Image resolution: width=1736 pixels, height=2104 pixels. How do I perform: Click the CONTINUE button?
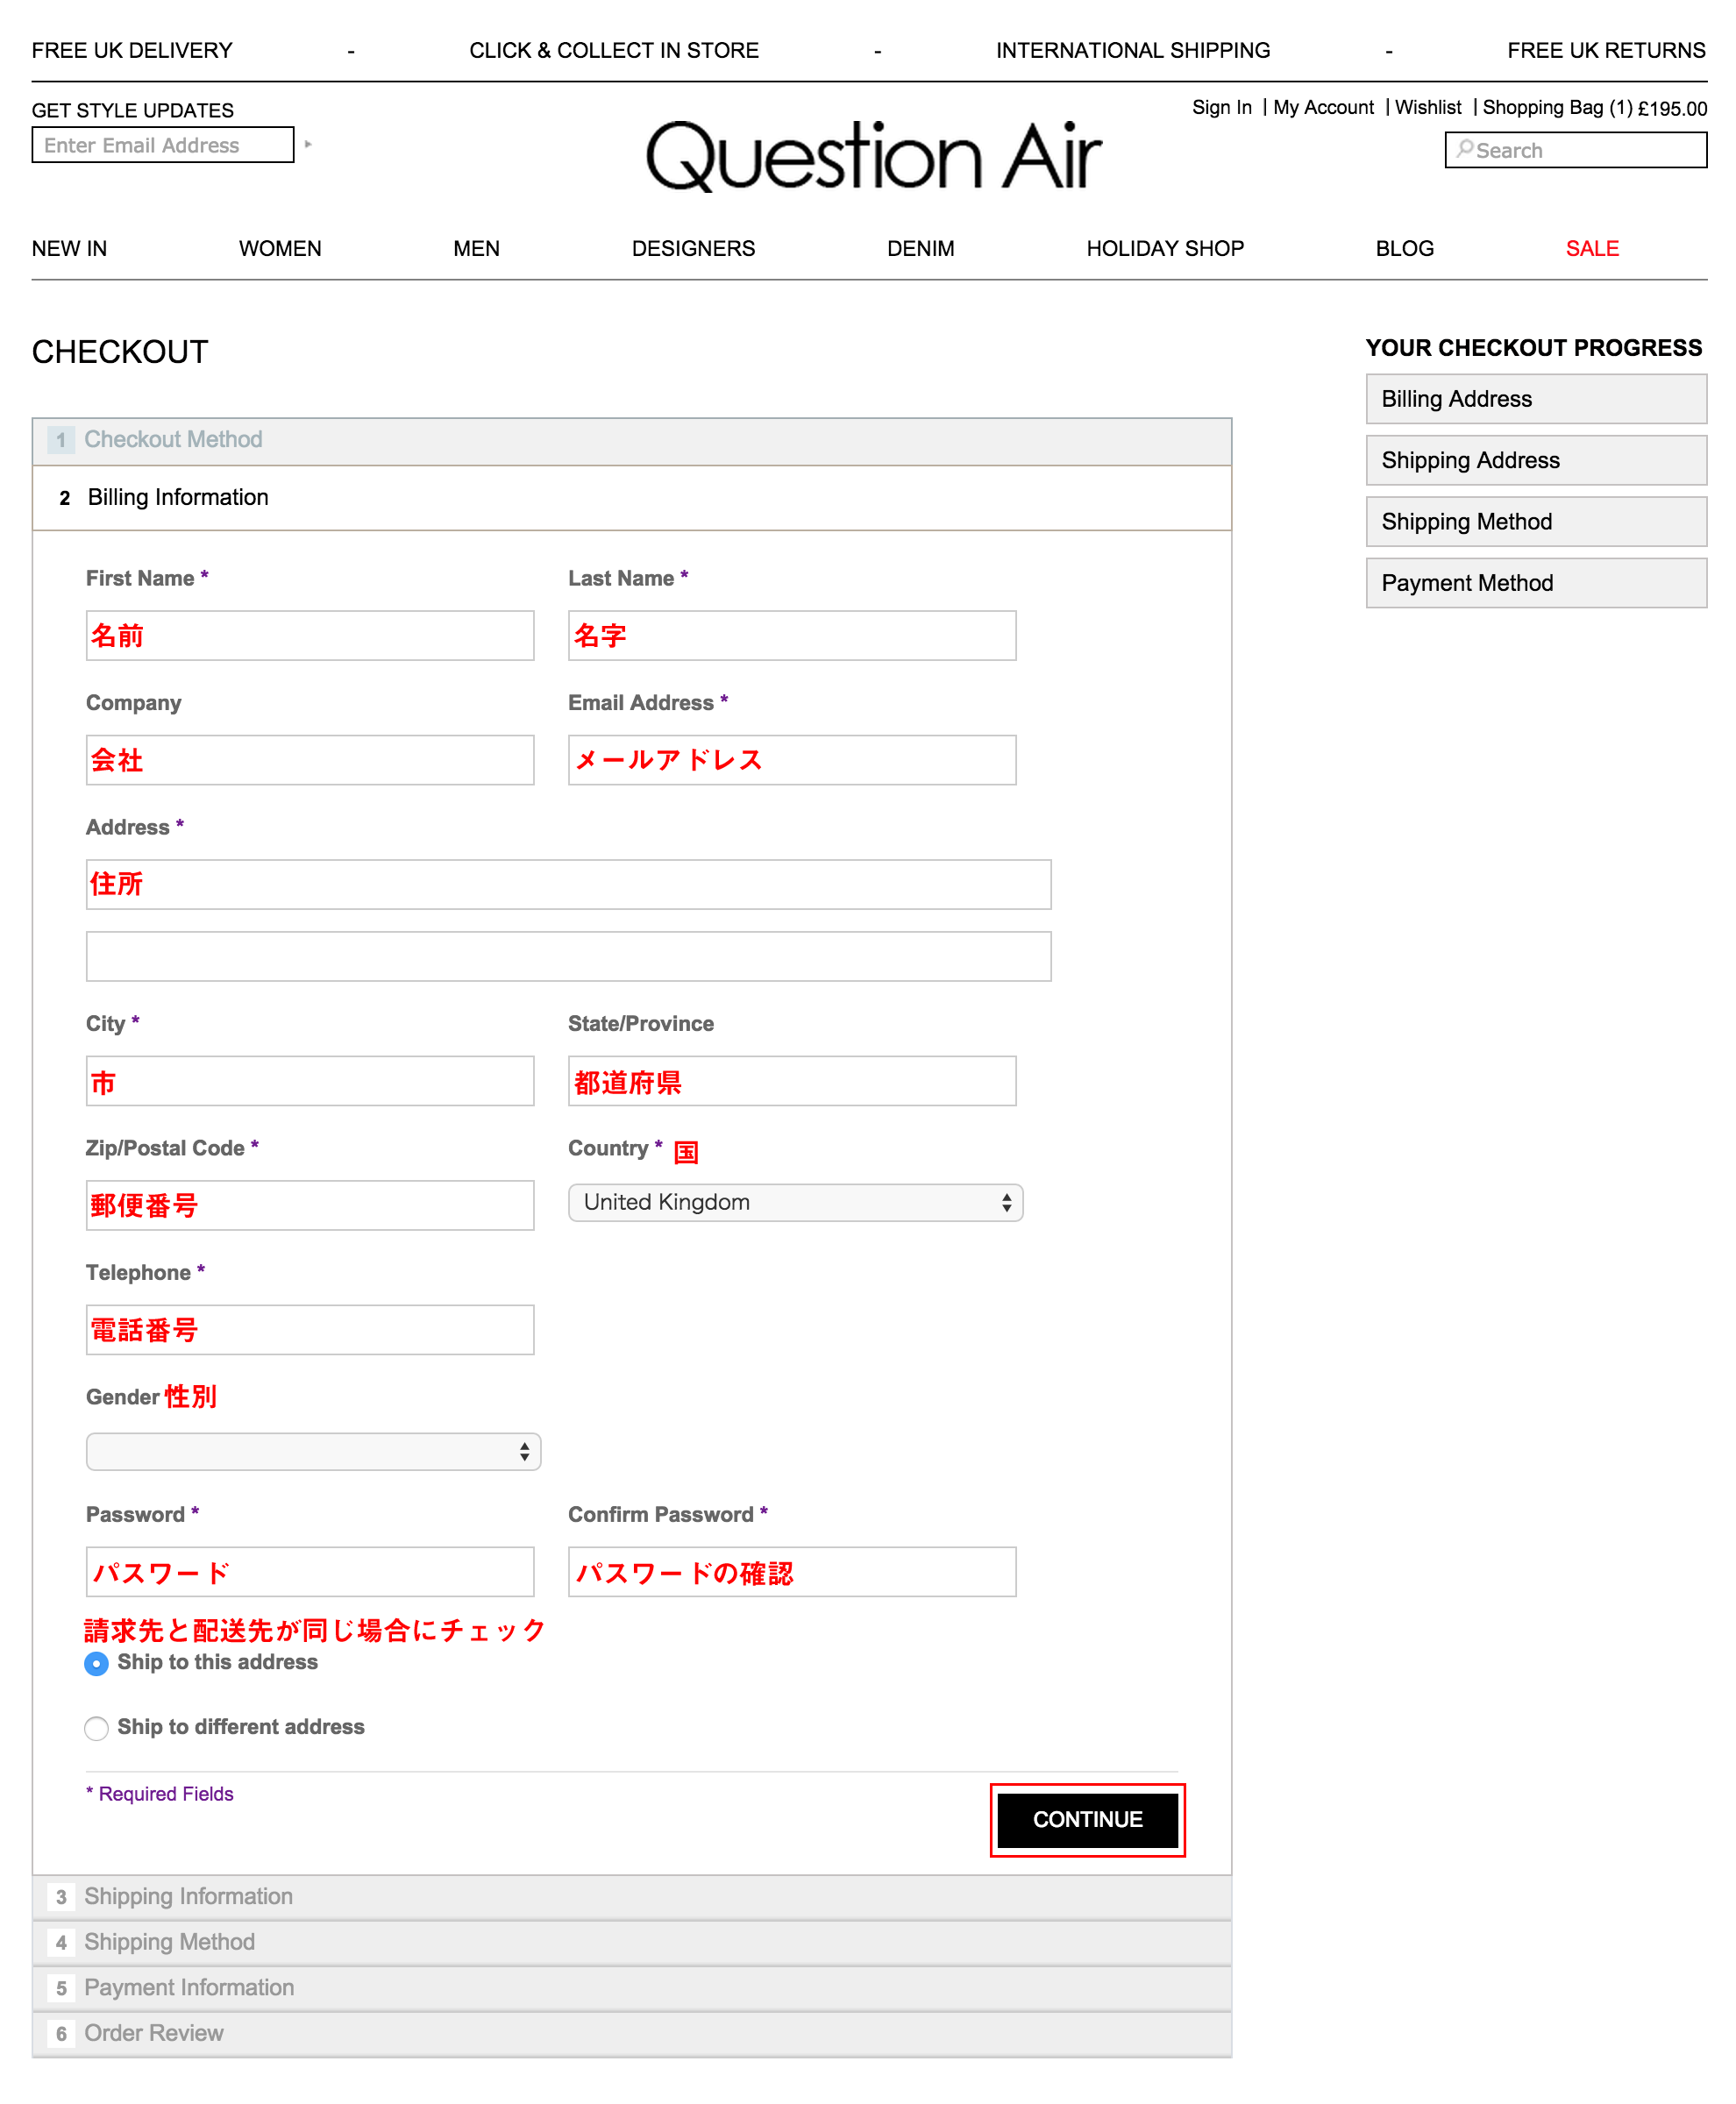coord(1087,1819)
